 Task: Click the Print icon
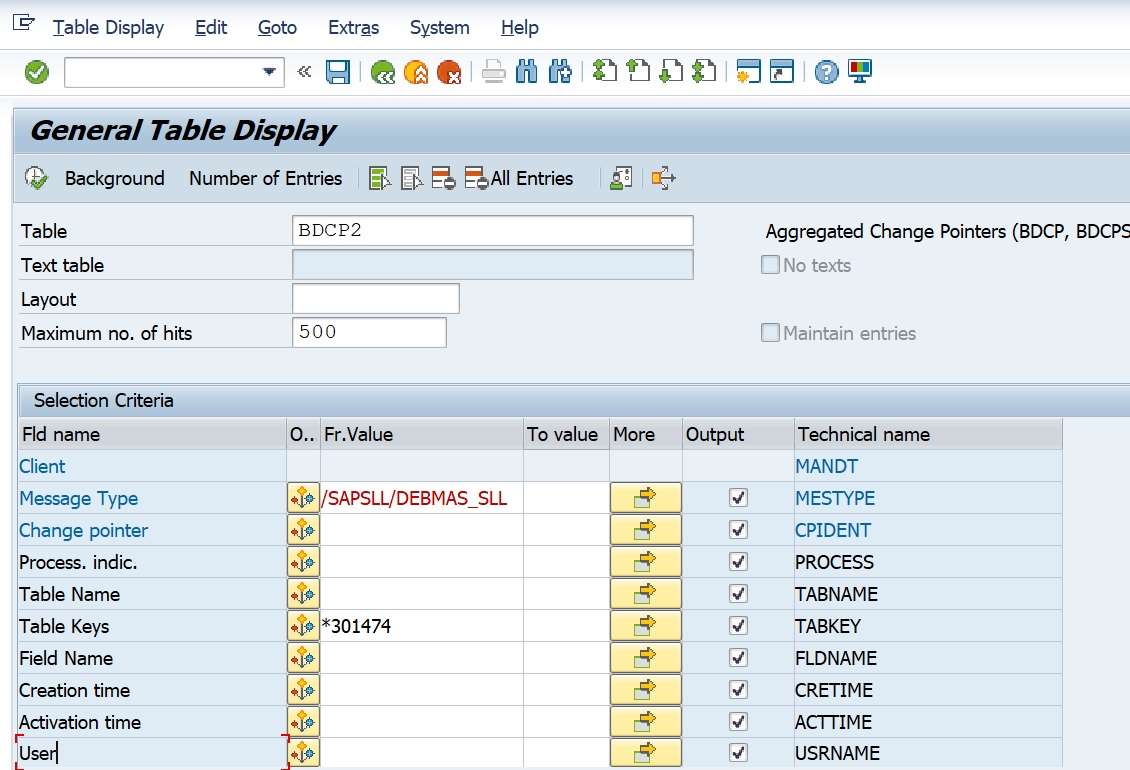(493, 71)
